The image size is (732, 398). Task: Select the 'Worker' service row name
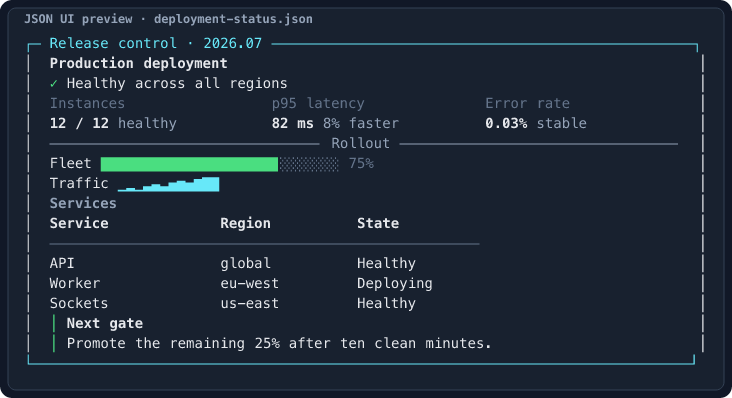[75, 283]
